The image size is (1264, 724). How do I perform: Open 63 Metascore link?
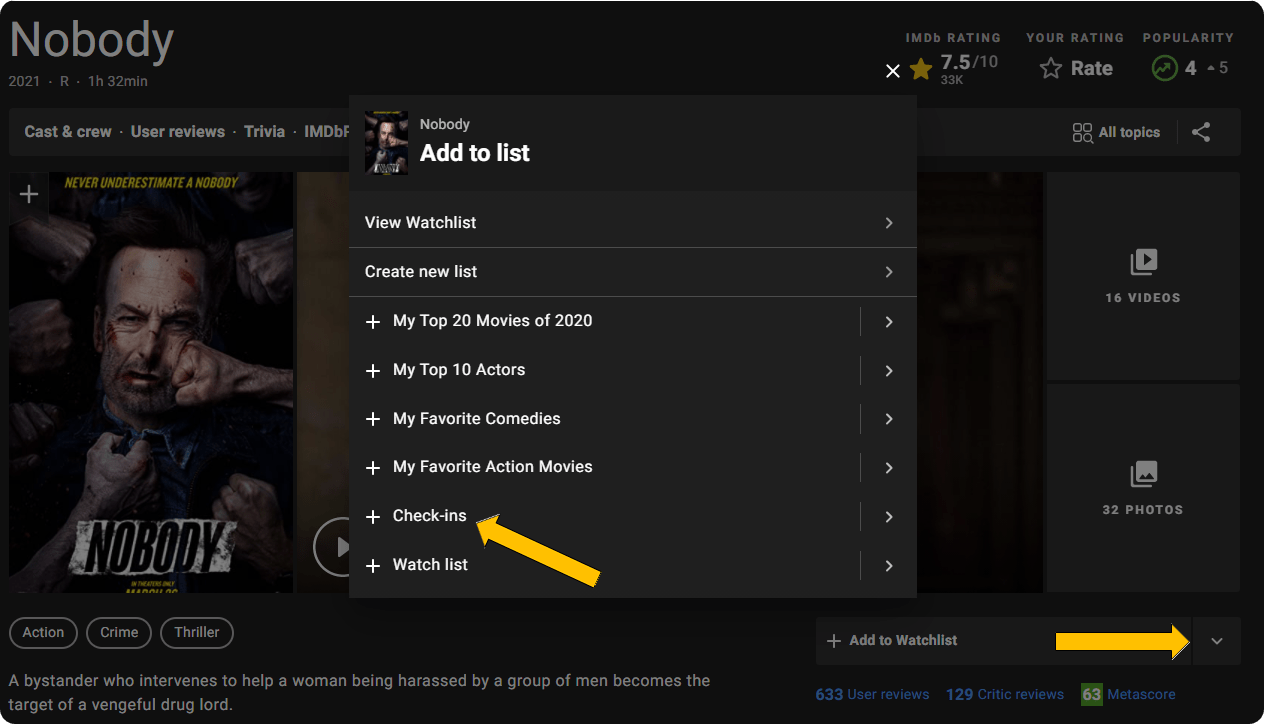pyautogui.click(x=1128, y=694)
